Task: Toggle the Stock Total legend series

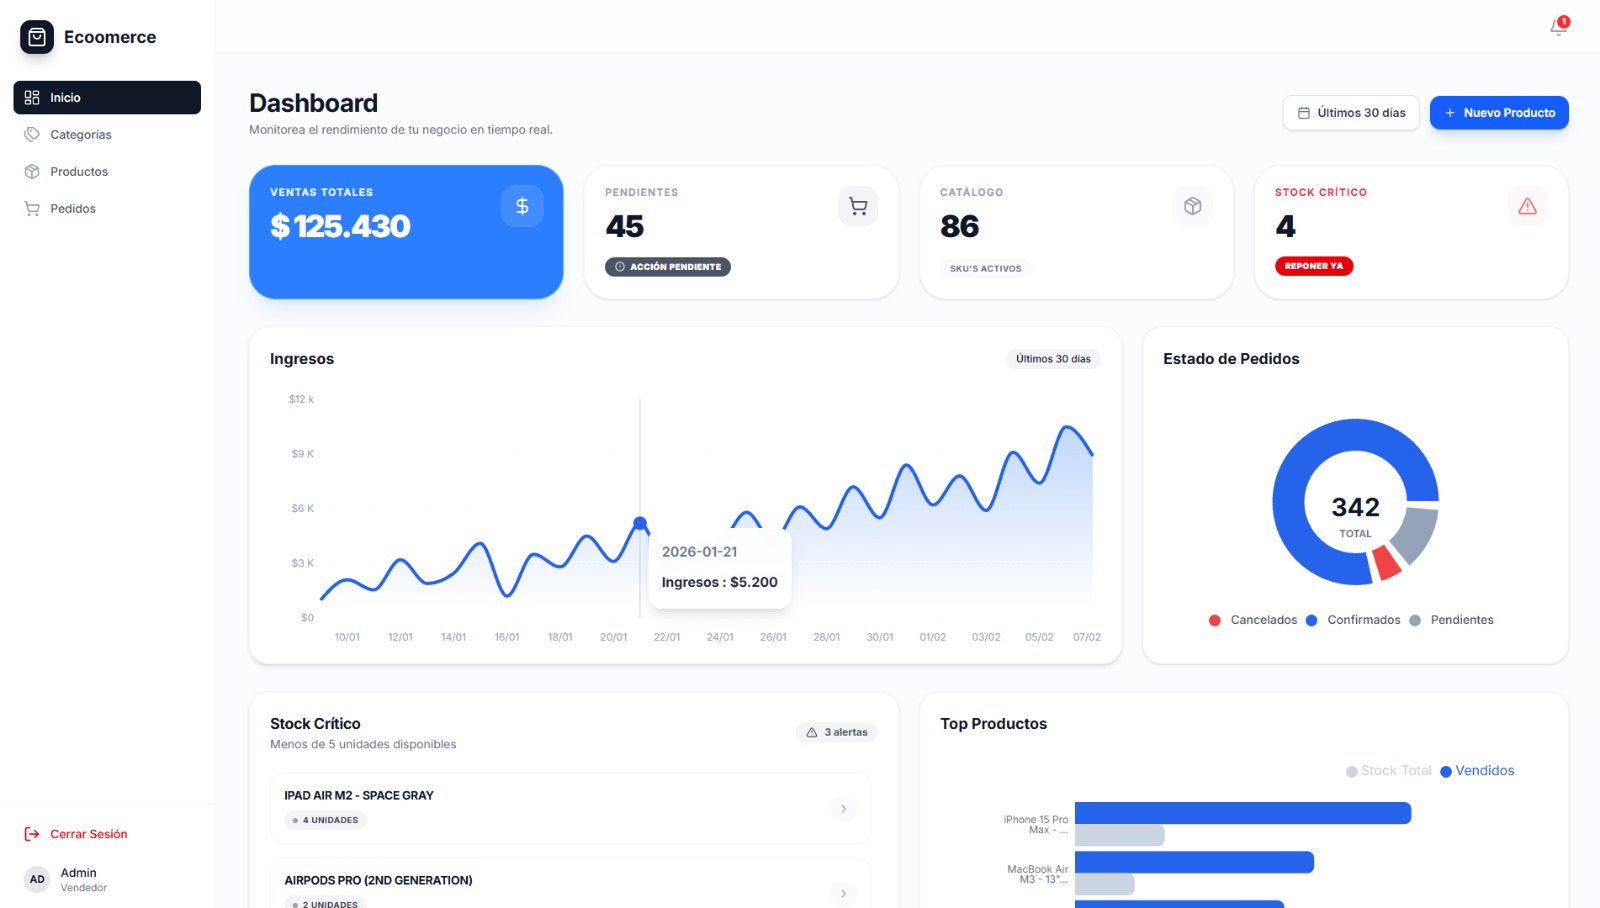Action: [1389, 771]
